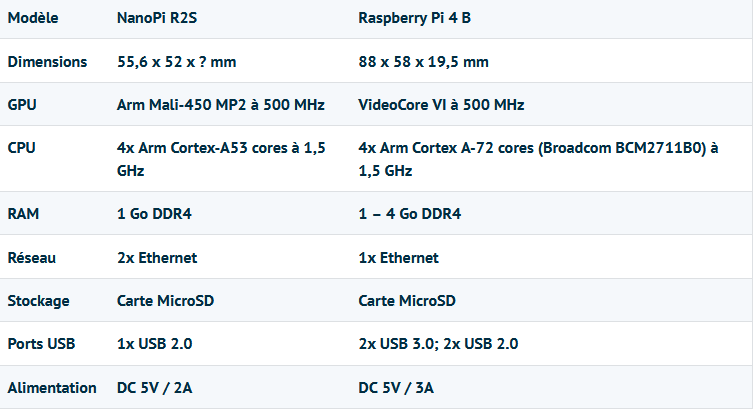Click the '88 x 58 x 19,5 mm' cell
The image size is (755, 417).
tap(423, 62)
